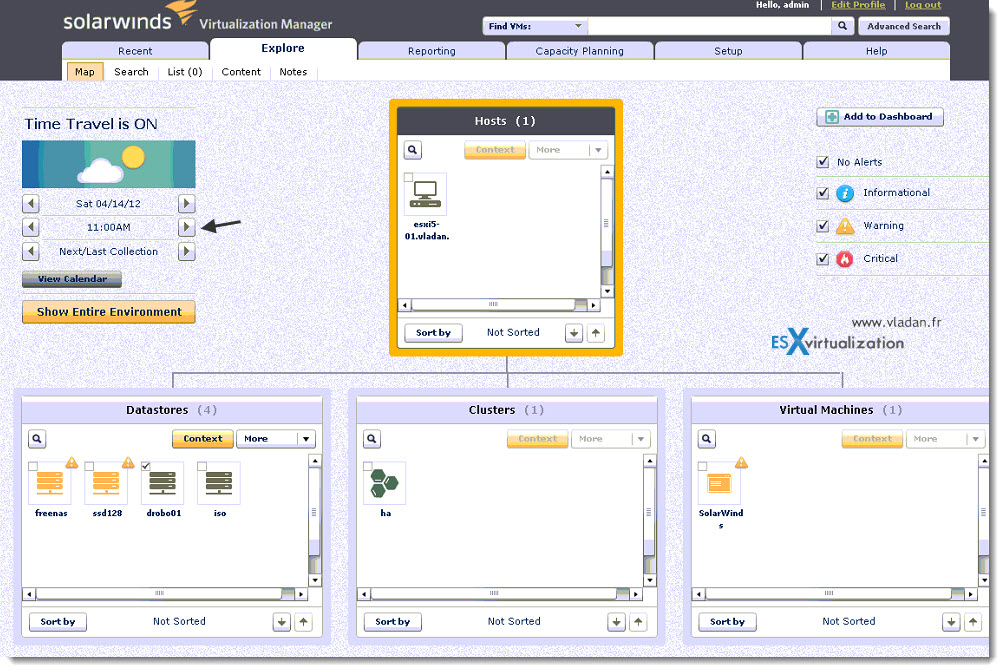The width and height of the screenshot is (1004, 672).
Task: Select the ssd128 datastore icon
Action: (107, 484)
